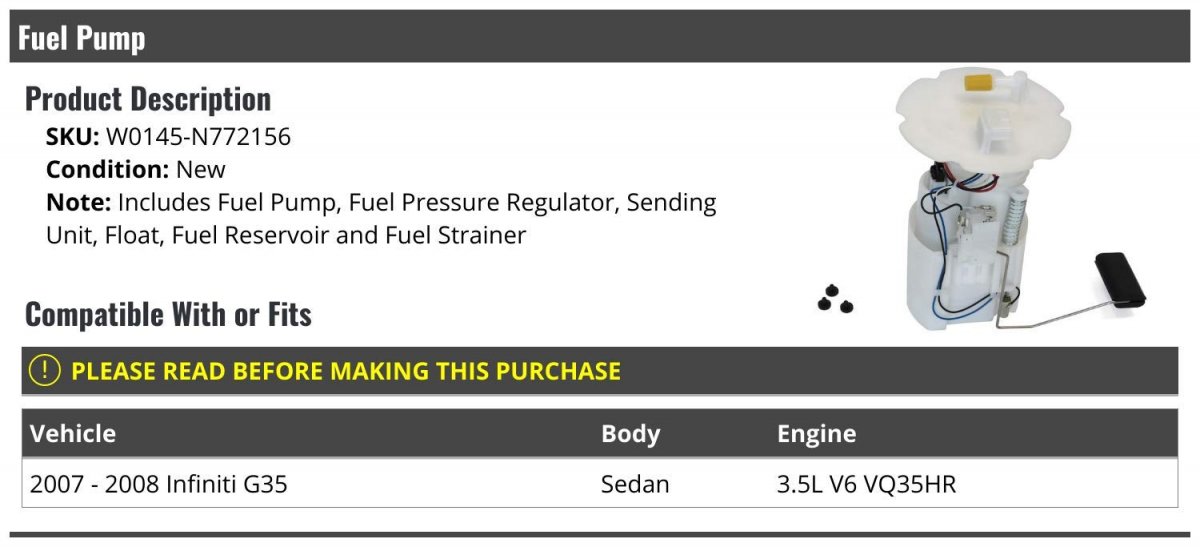The width and height of the screenshot is (1200, 547).
Task: Click the Engine column header
Action: pos(816,434)
